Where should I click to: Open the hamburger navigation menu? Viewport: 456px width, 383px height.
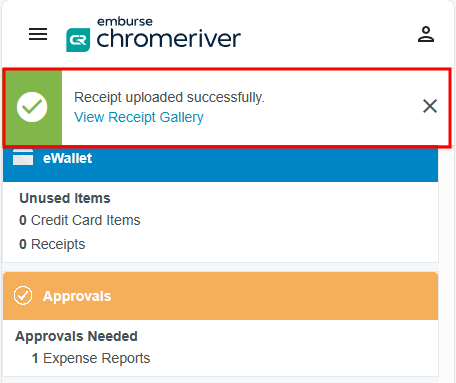tap(38, 34)
